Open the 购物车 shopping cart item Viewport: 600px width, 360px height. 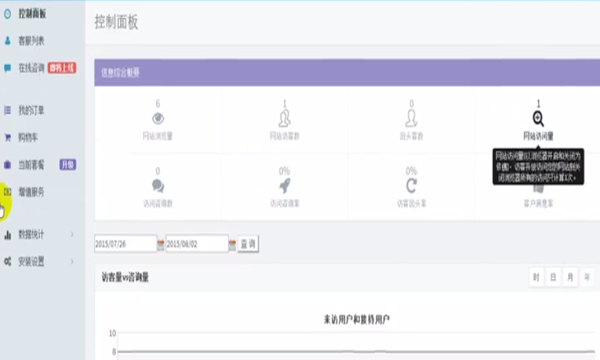(x=28, y=137)
